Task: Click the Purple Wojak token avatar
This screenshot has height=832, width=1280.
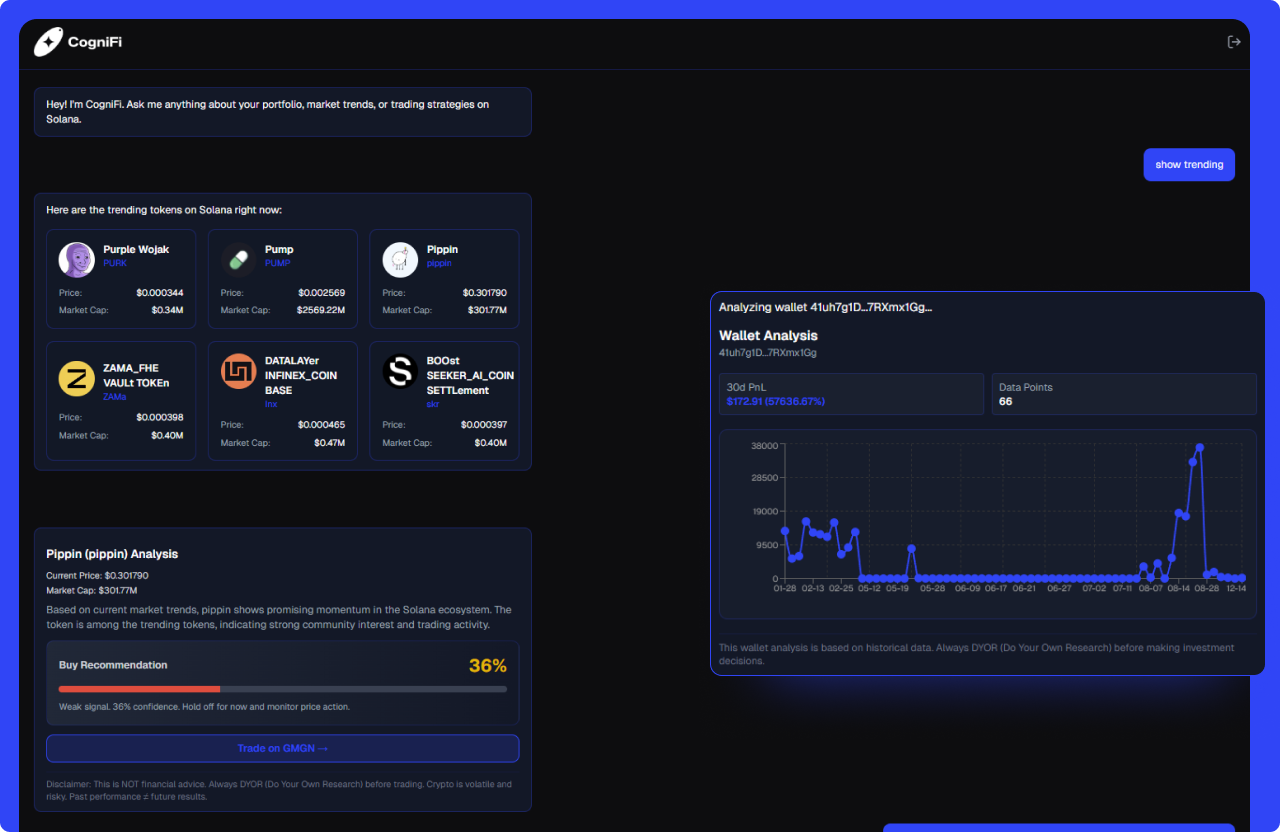Action: [77, 260]
